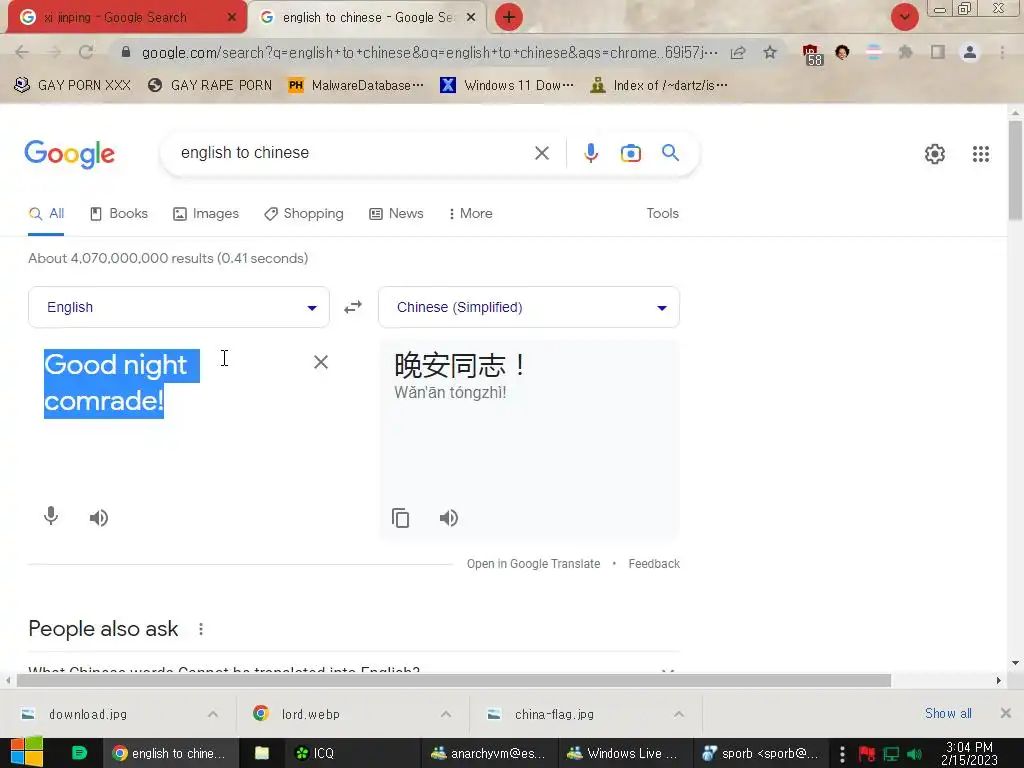The height and width of the screenshot is (768, 1024).
Task: Open the china-flag.jpg downloaded file
Action: [554, 714]
